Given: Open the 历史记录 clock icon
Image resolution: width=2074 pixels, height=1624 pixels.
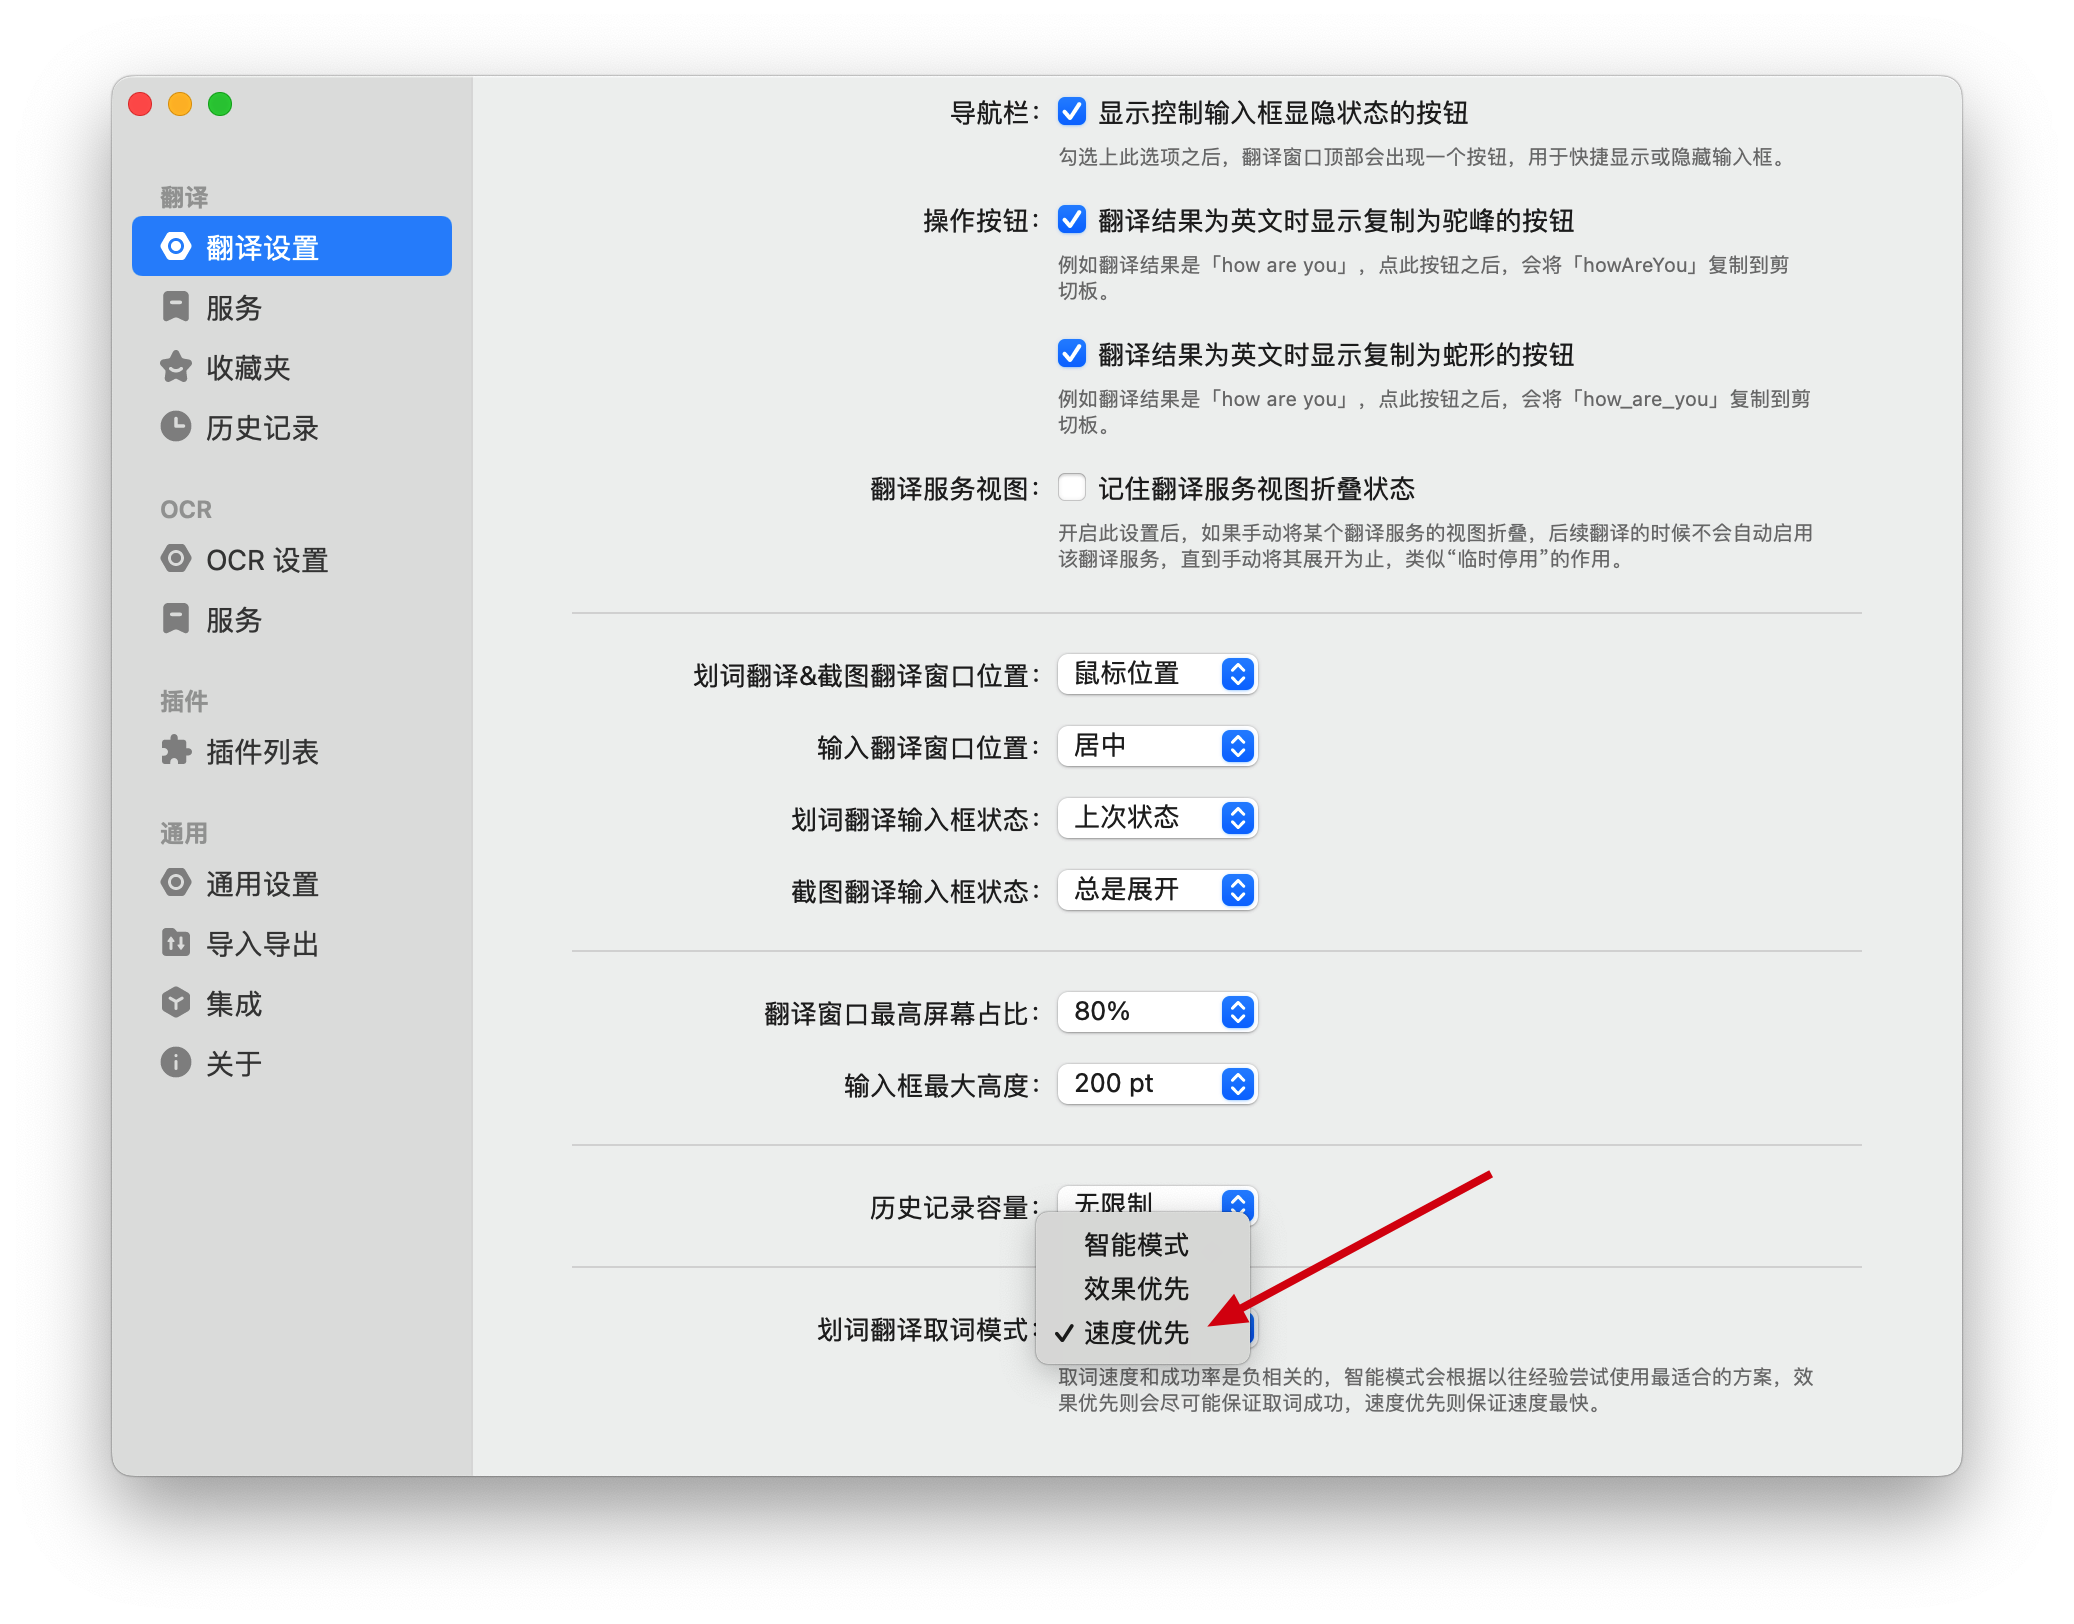Looking at the screenshot, I should [175, 427].
